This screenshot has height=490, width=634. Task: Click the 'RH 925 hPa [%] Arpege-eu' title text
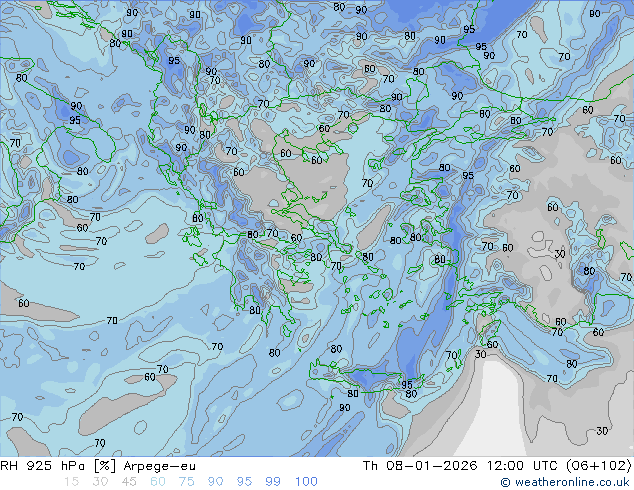click(98, 466)
